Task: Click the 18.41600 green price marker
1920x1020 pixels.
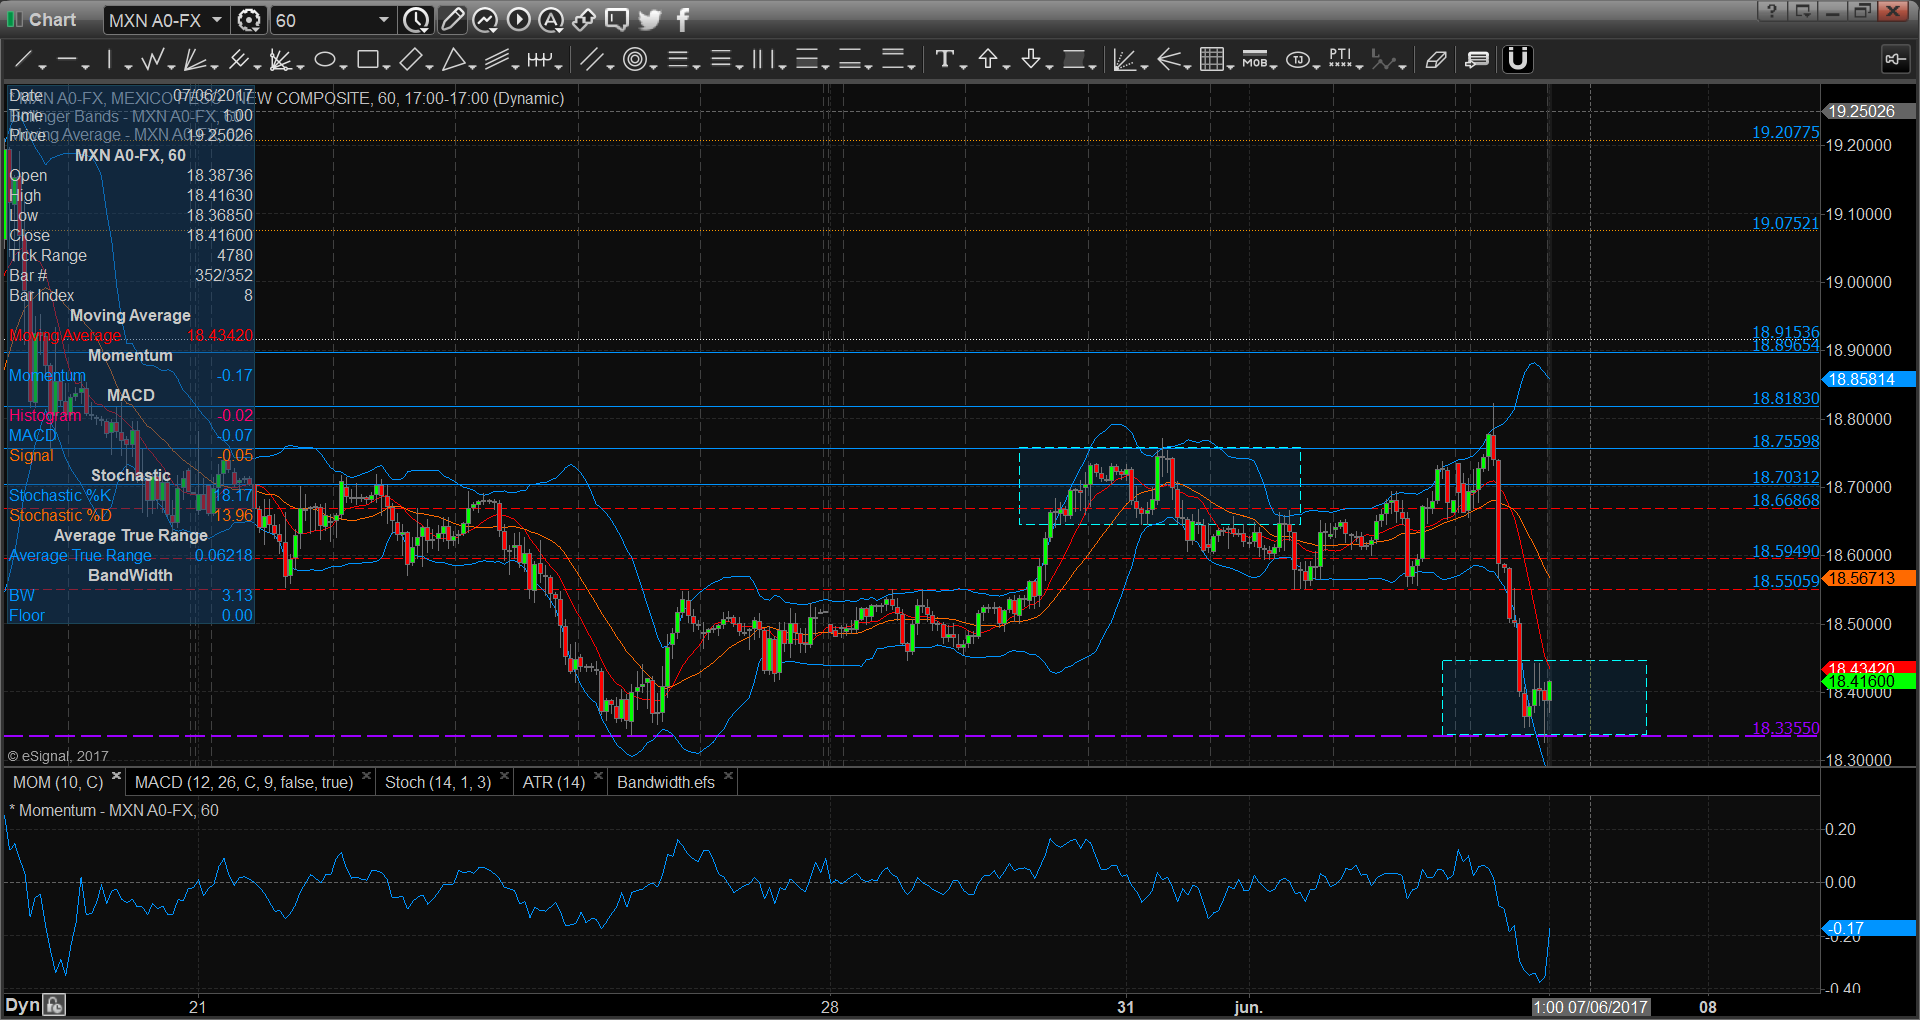Action: click(1868, 682)
